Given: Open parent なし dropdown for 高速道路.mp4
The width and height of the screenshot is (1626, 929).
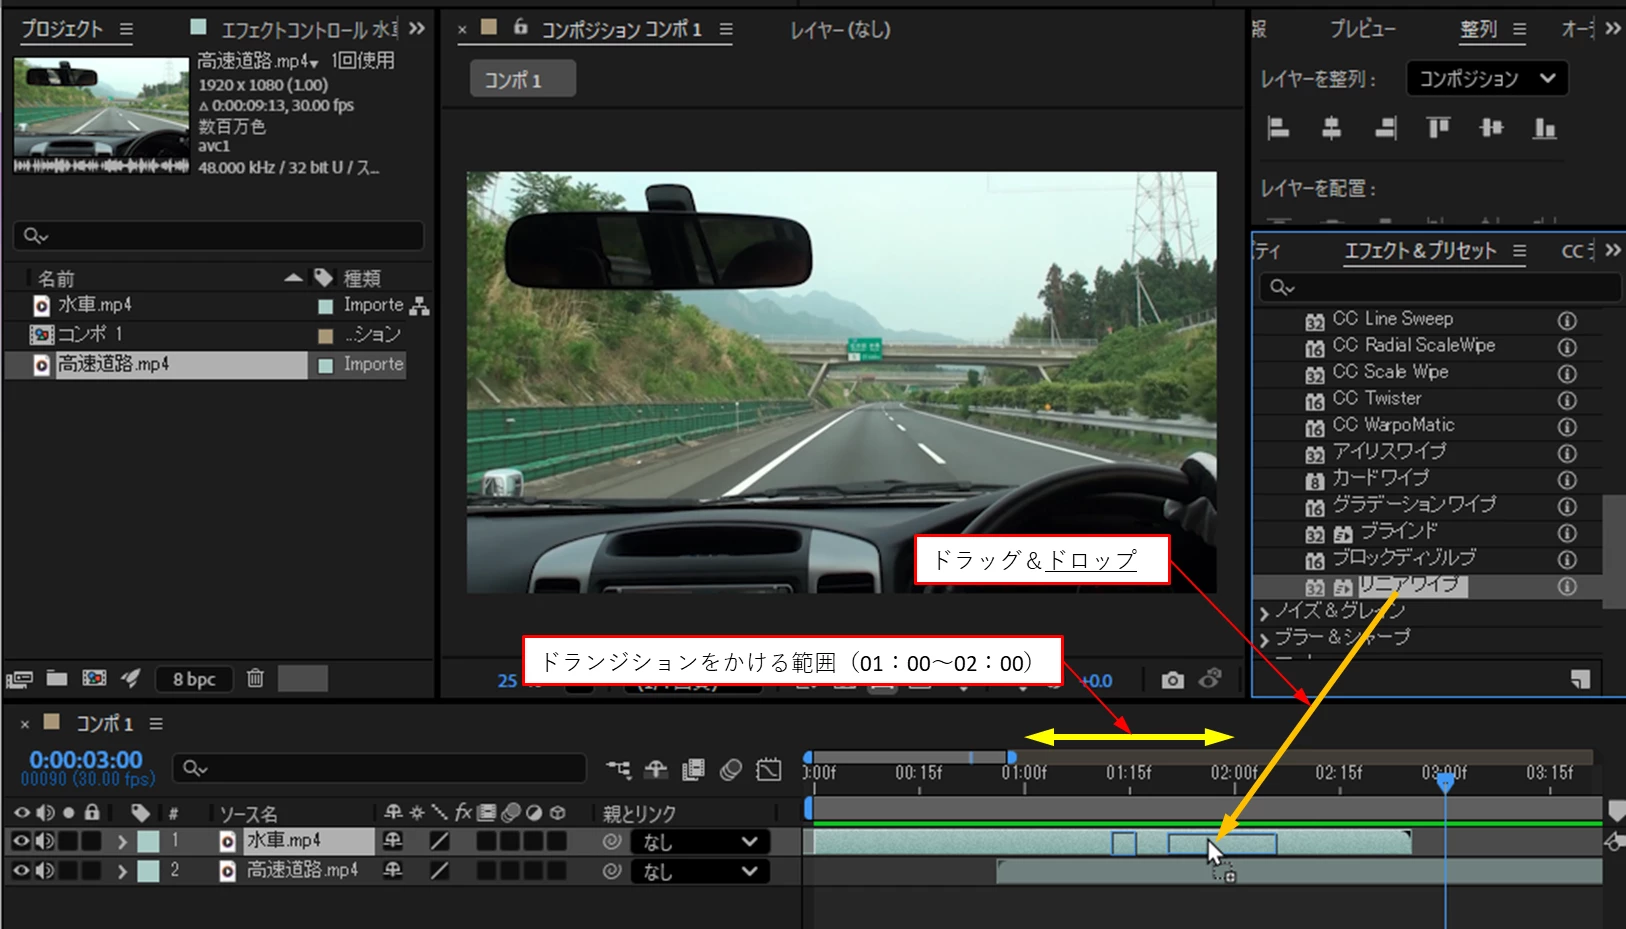Looking at the screenshot, I should 699,872.
